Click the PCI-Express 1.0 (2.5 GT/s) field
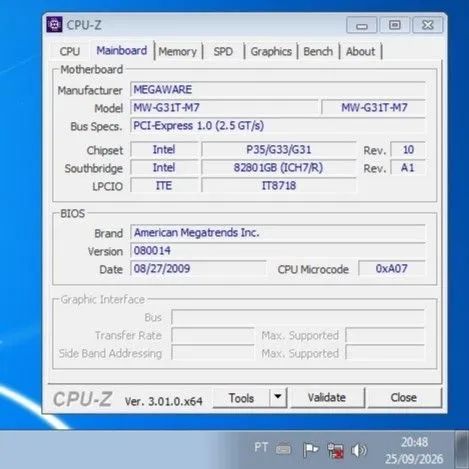Screen dimensions: 469x469 coord(278,126)
